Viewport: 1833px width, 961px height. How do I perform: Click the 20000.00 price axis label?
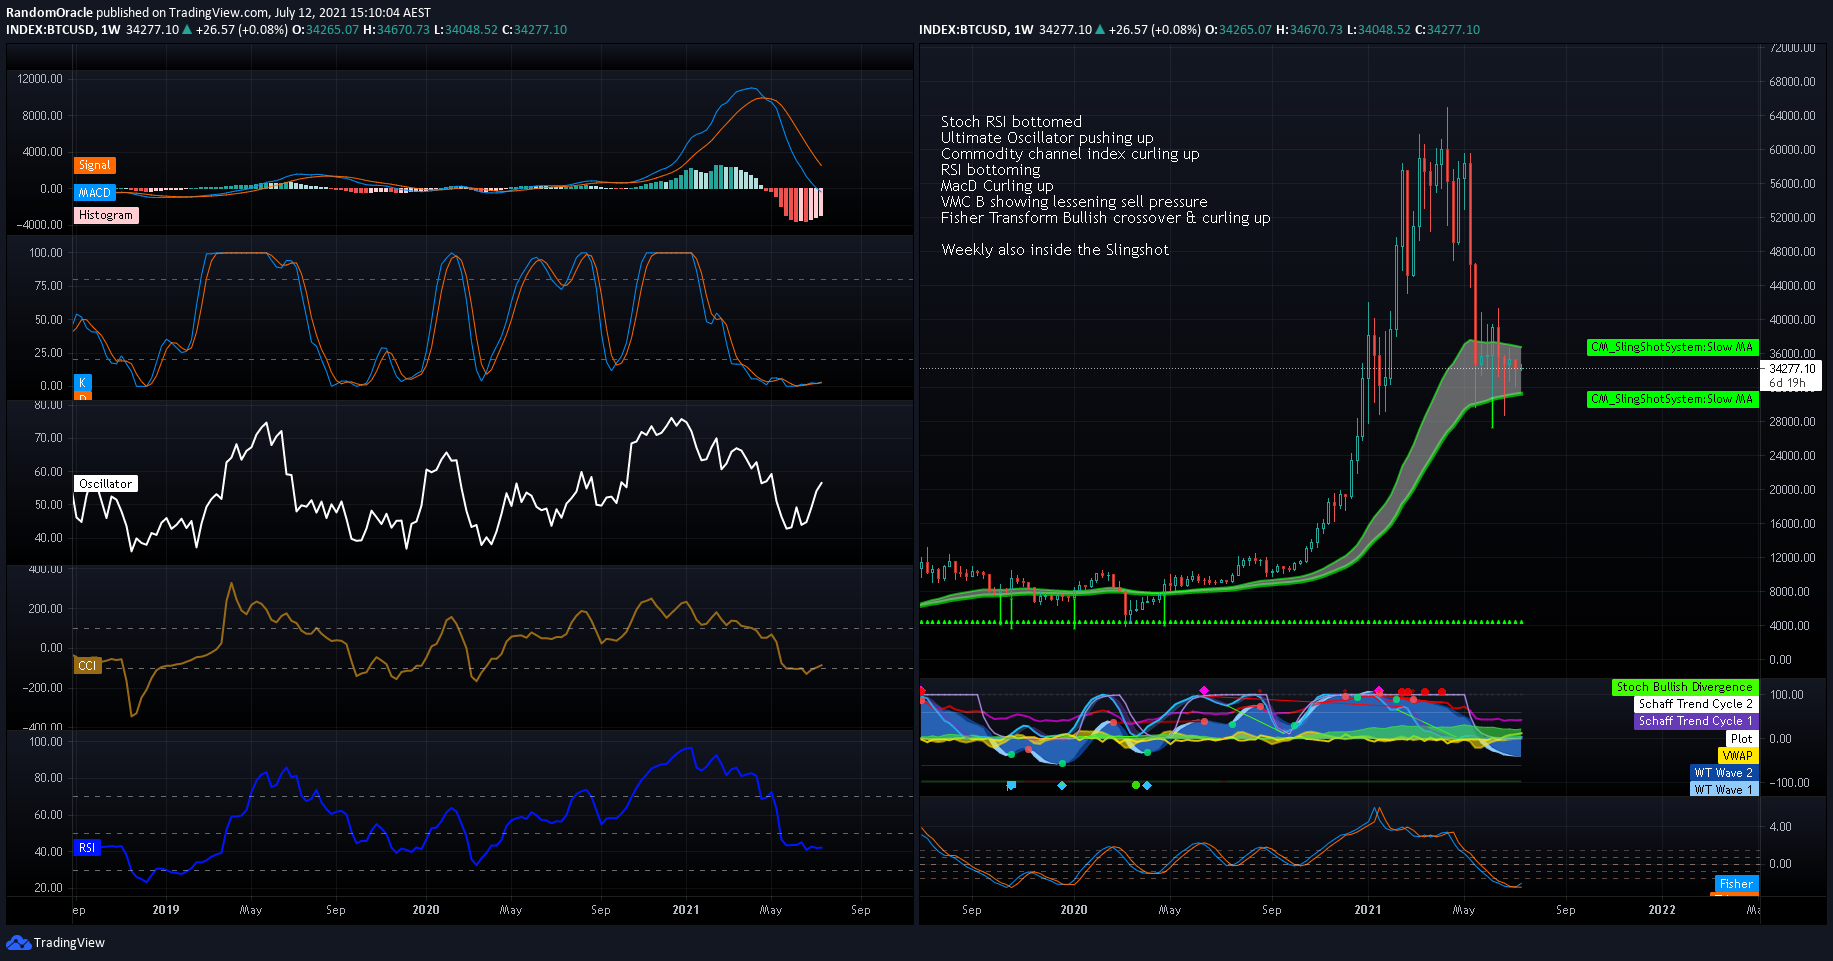[x=1792, y=490]
